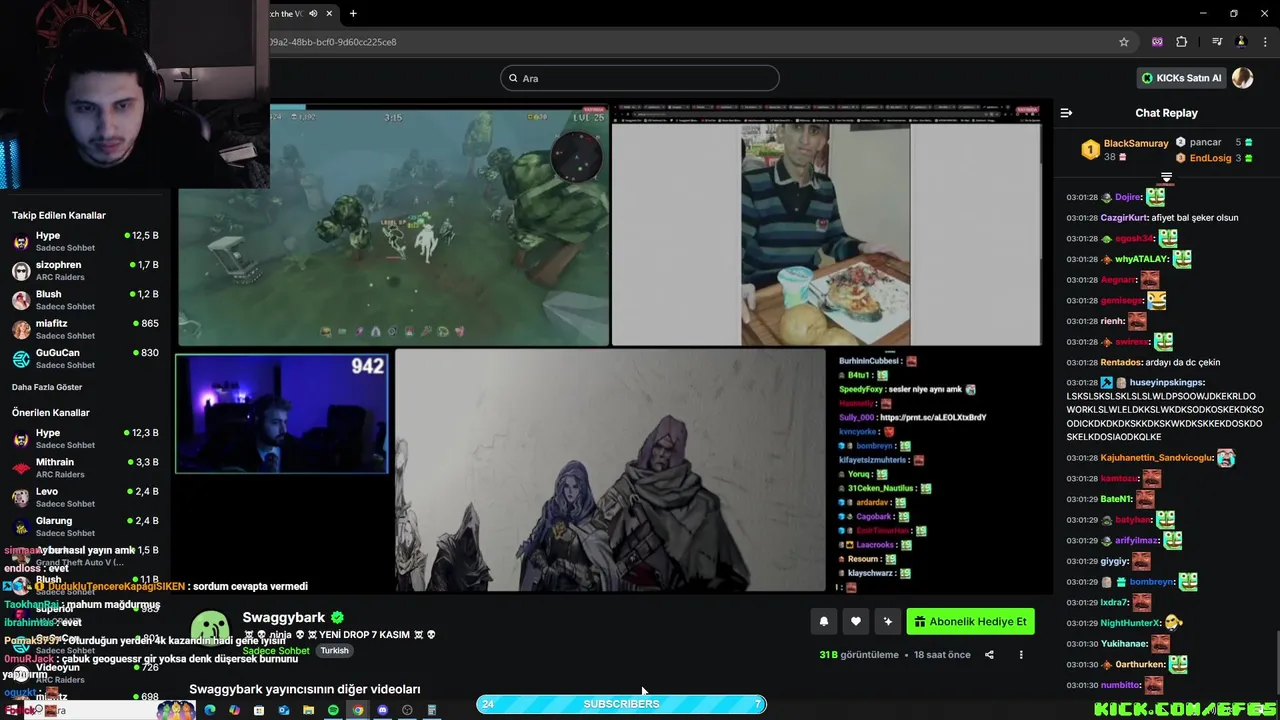Open the Glarung recommended channel
Viewport: 1280px width, 720px height.
85,526
